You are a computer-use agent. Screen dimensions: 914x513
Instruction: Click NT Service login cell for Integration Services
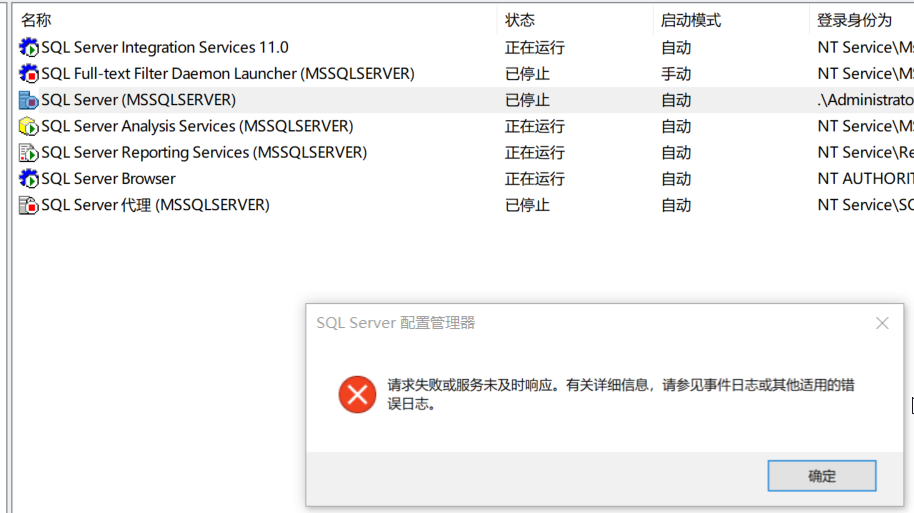(866, 48)
